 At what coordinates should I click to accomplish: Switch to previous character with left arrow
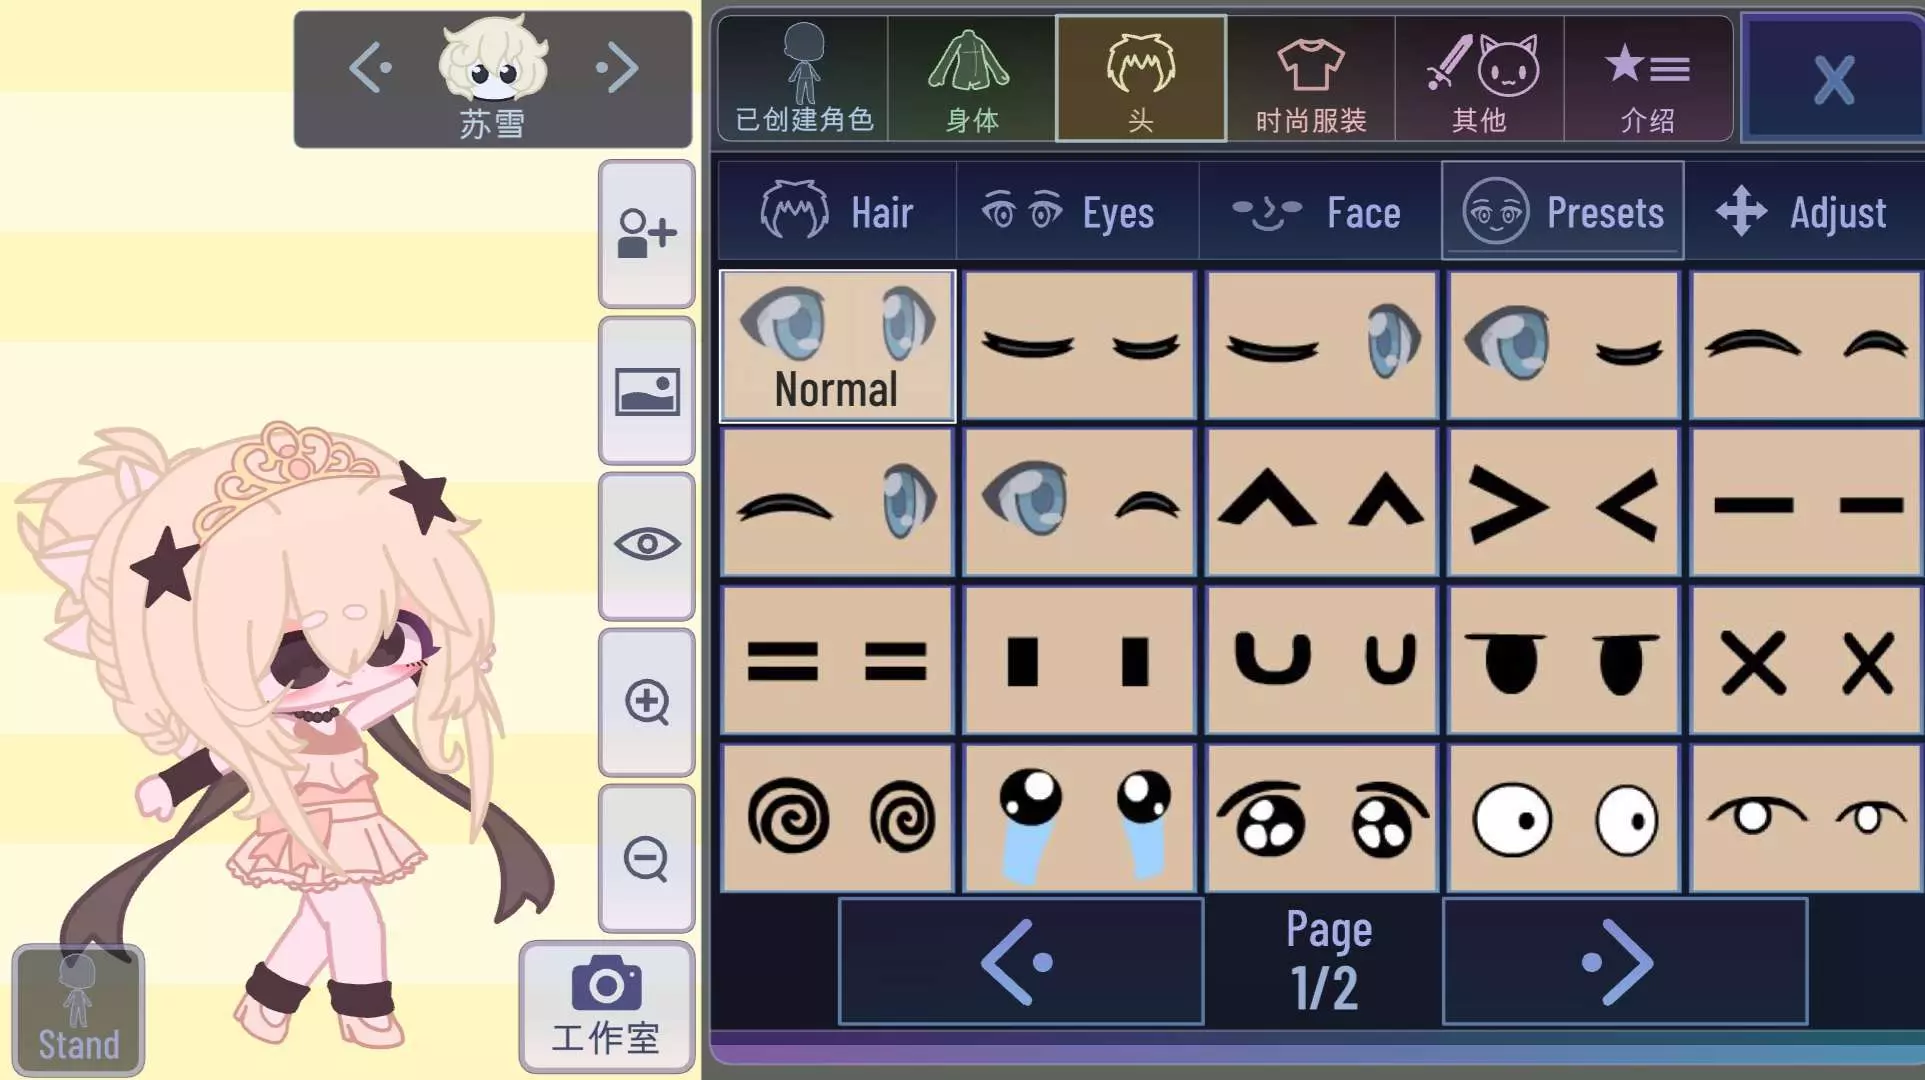click(x=370, y=69)
